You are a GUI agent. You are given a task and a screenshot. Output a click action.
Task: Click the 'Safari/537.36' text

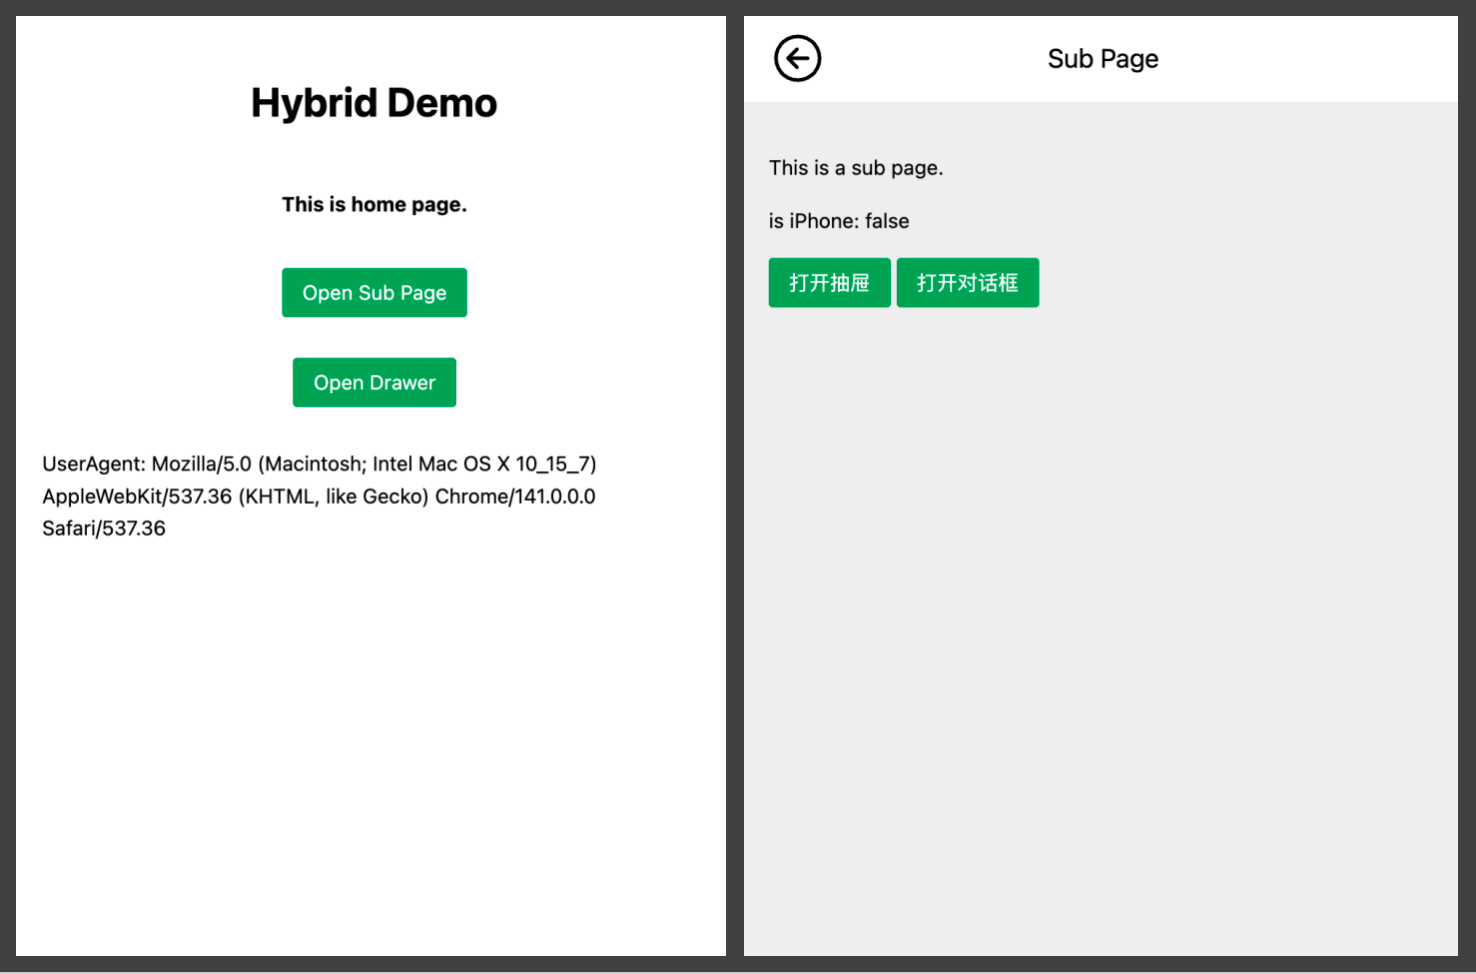click(x=104, y=529)
